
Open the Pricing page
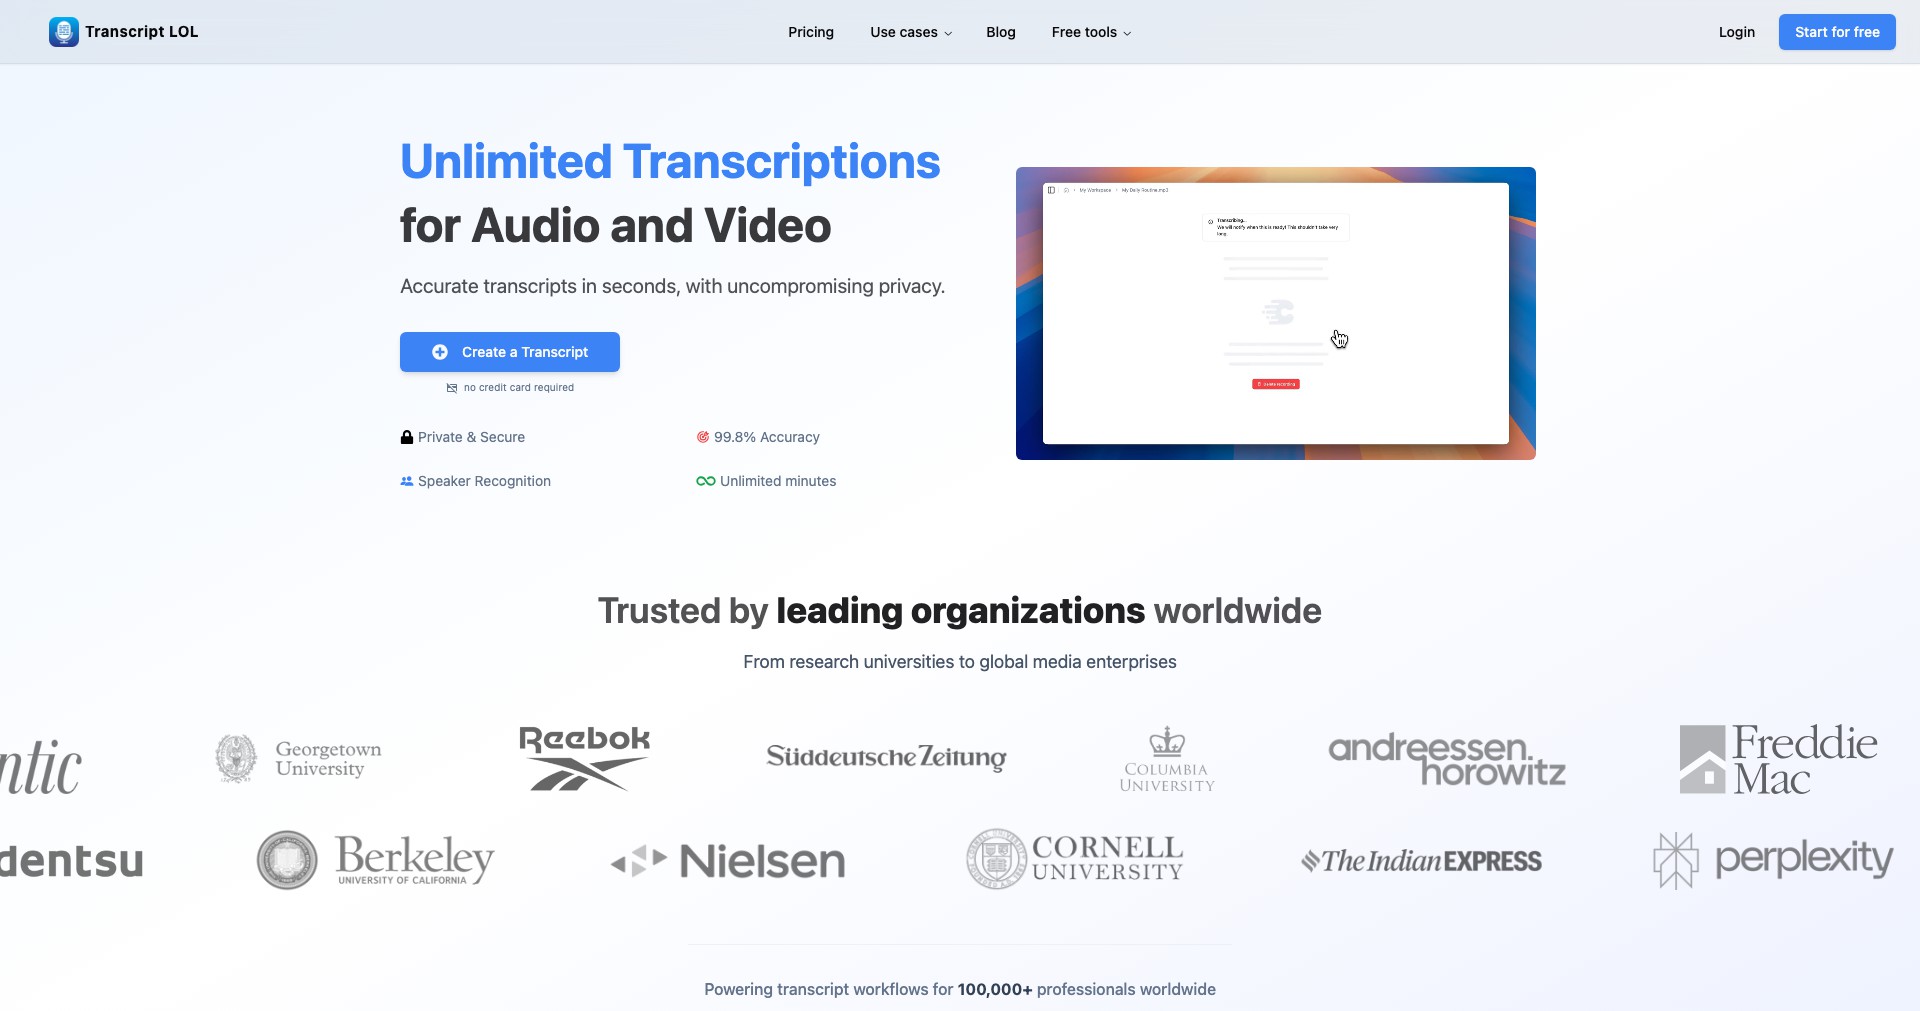point(811,32)
